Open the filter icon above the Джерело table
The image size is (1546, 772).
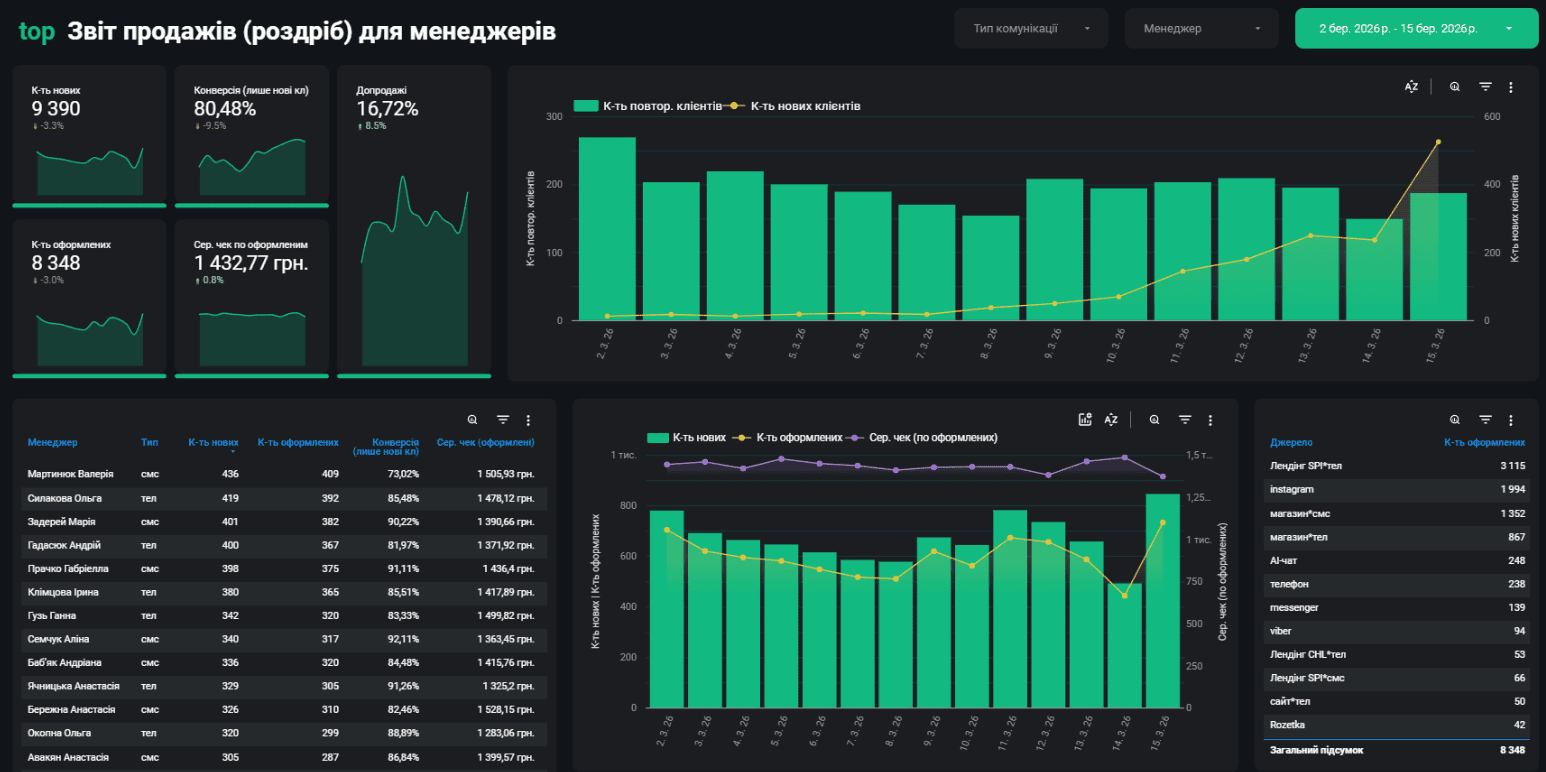pyautogui.click(x=1485, y=420)
